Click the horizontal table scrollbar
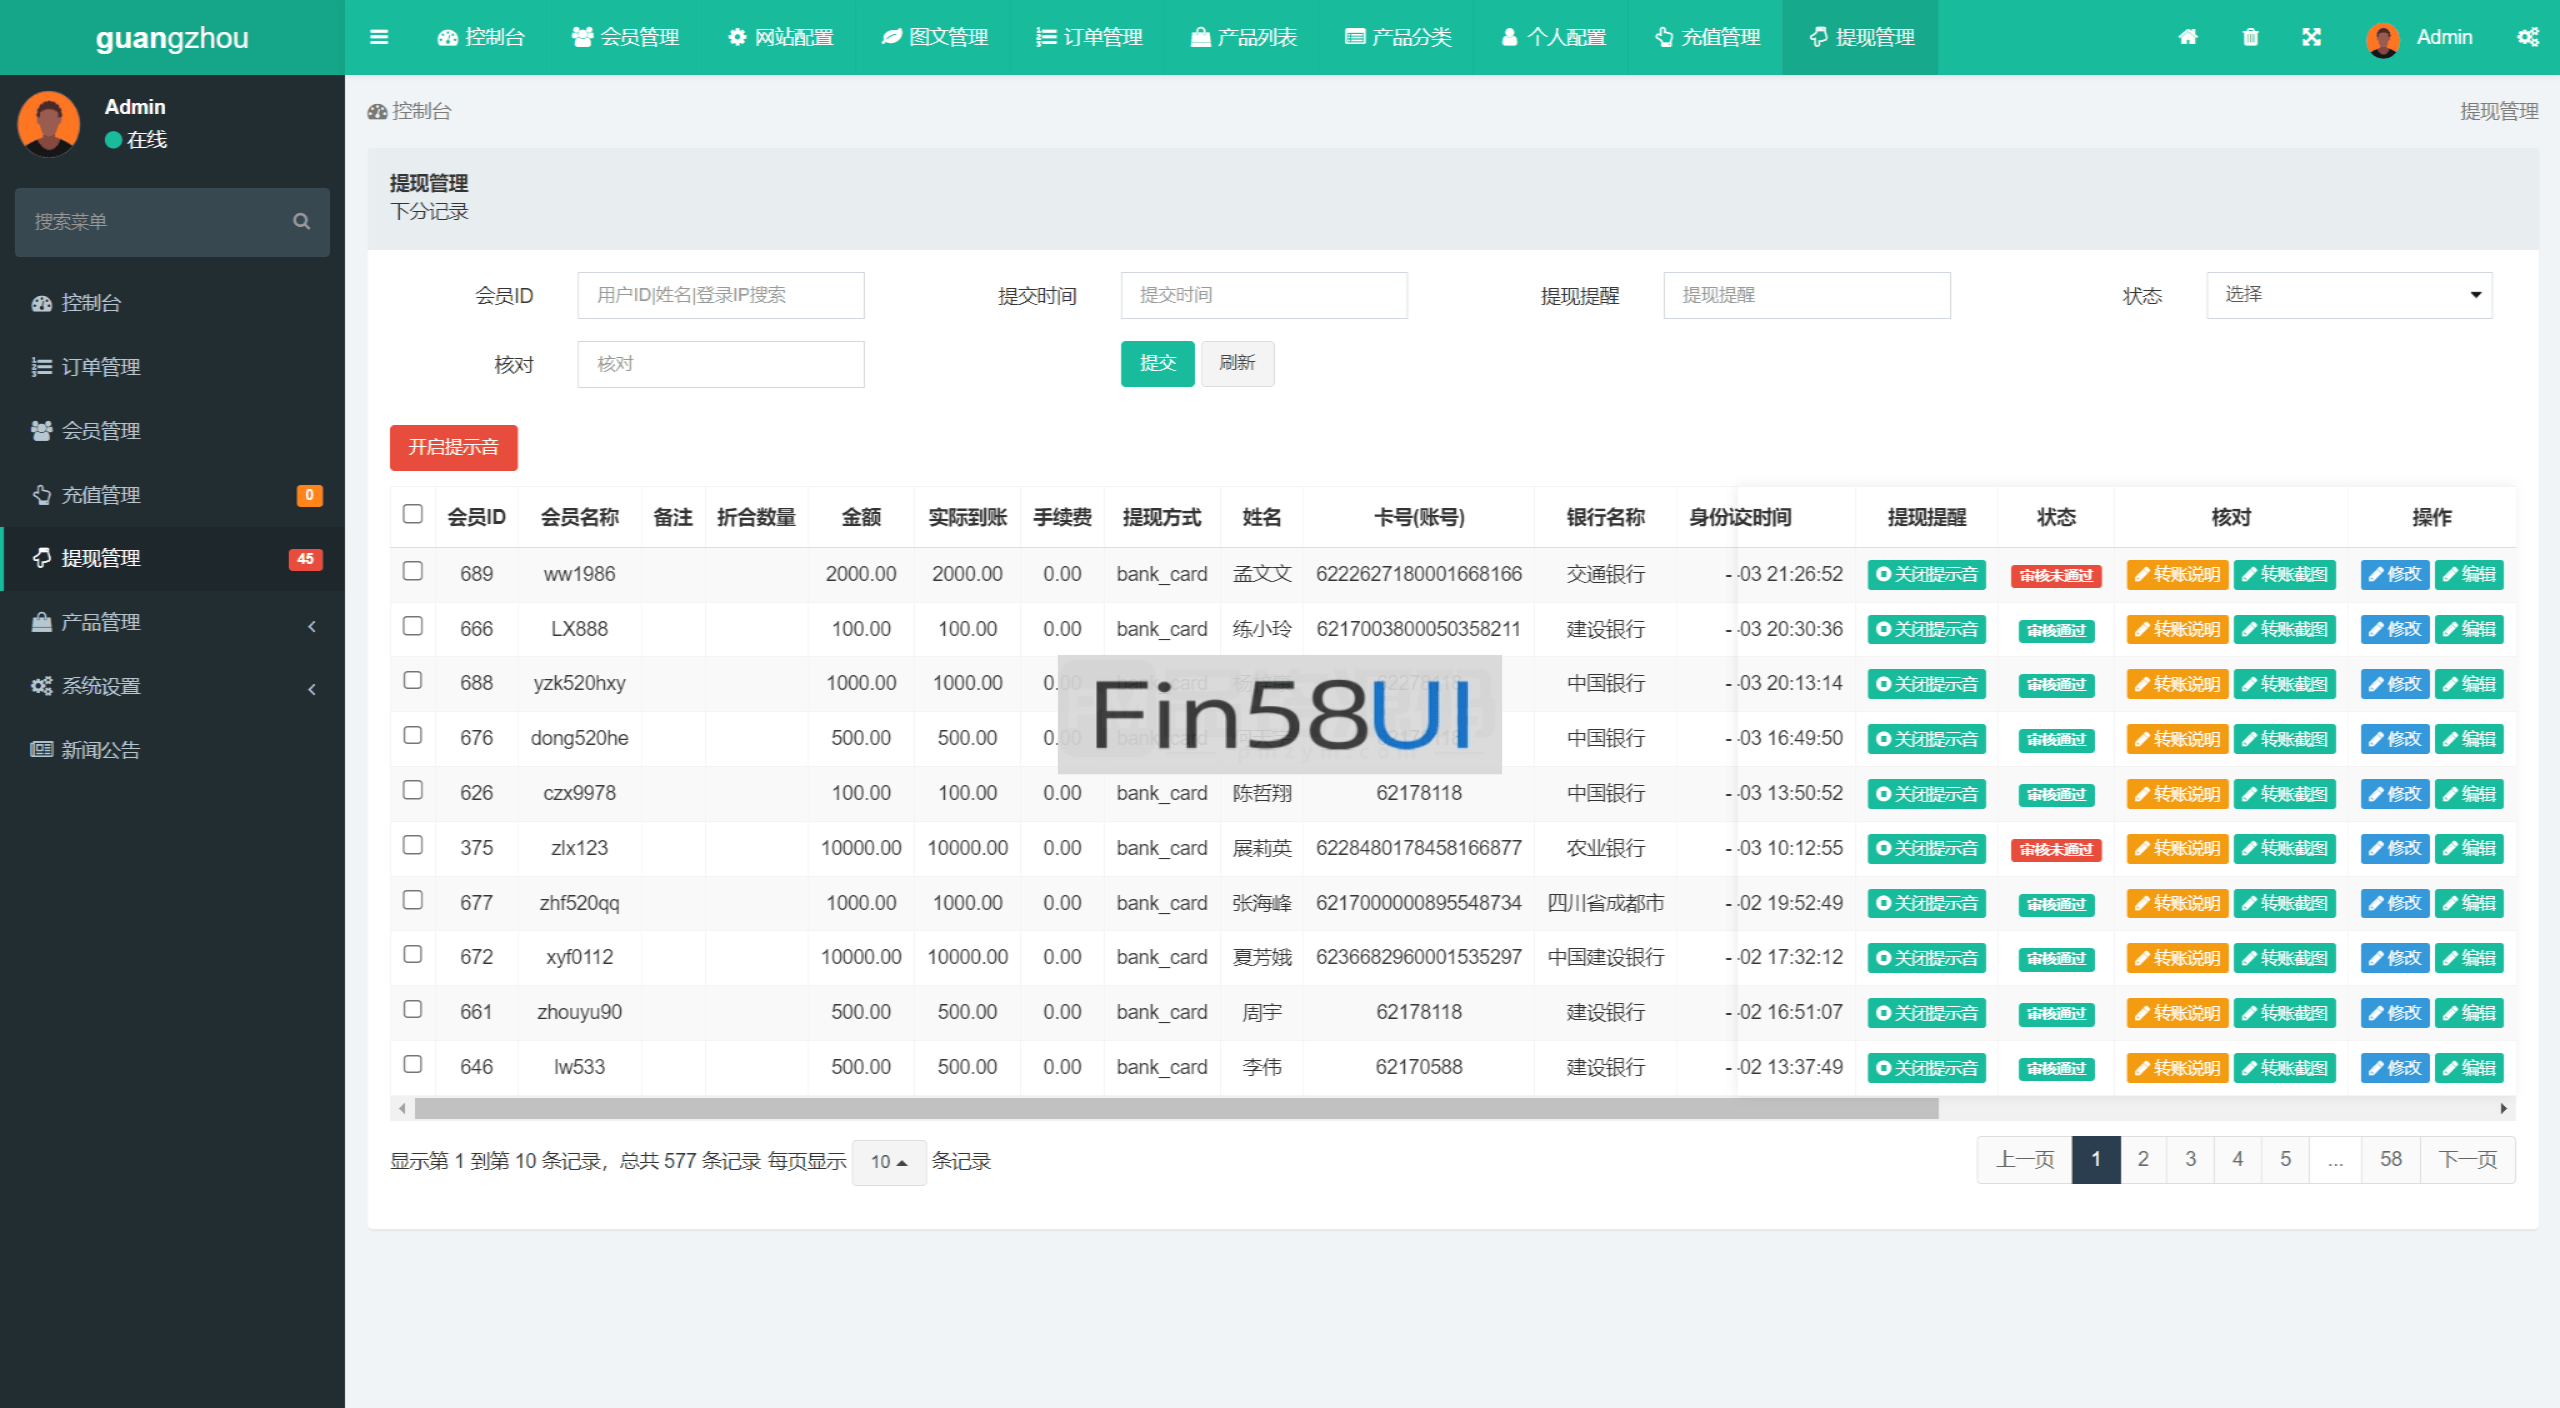This screenshot has height=1408, width=2560. pos(1175,1108)
